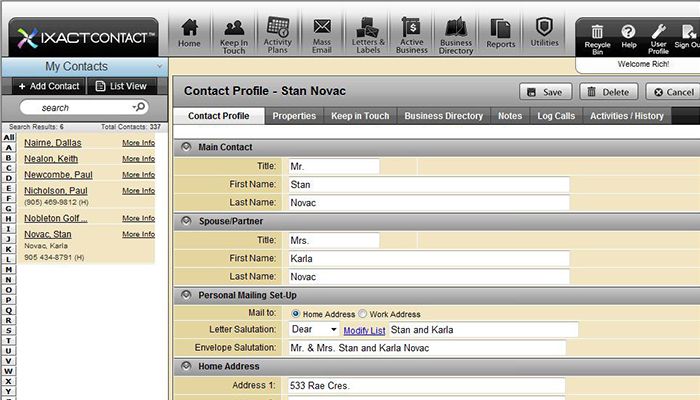Collapse the Home Address section

(186, 366)
